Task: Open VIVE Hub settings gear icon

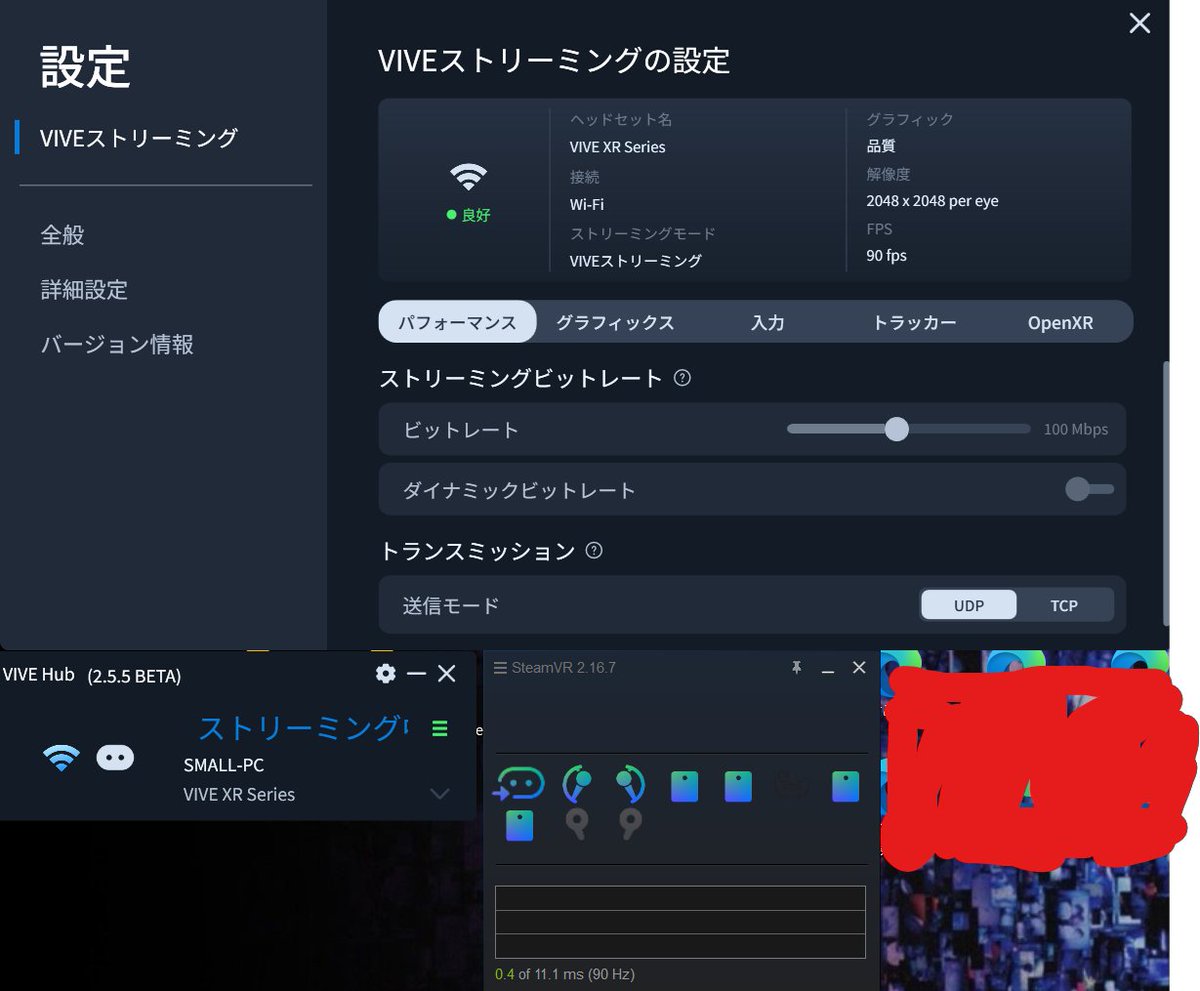Action: [386, 674]
